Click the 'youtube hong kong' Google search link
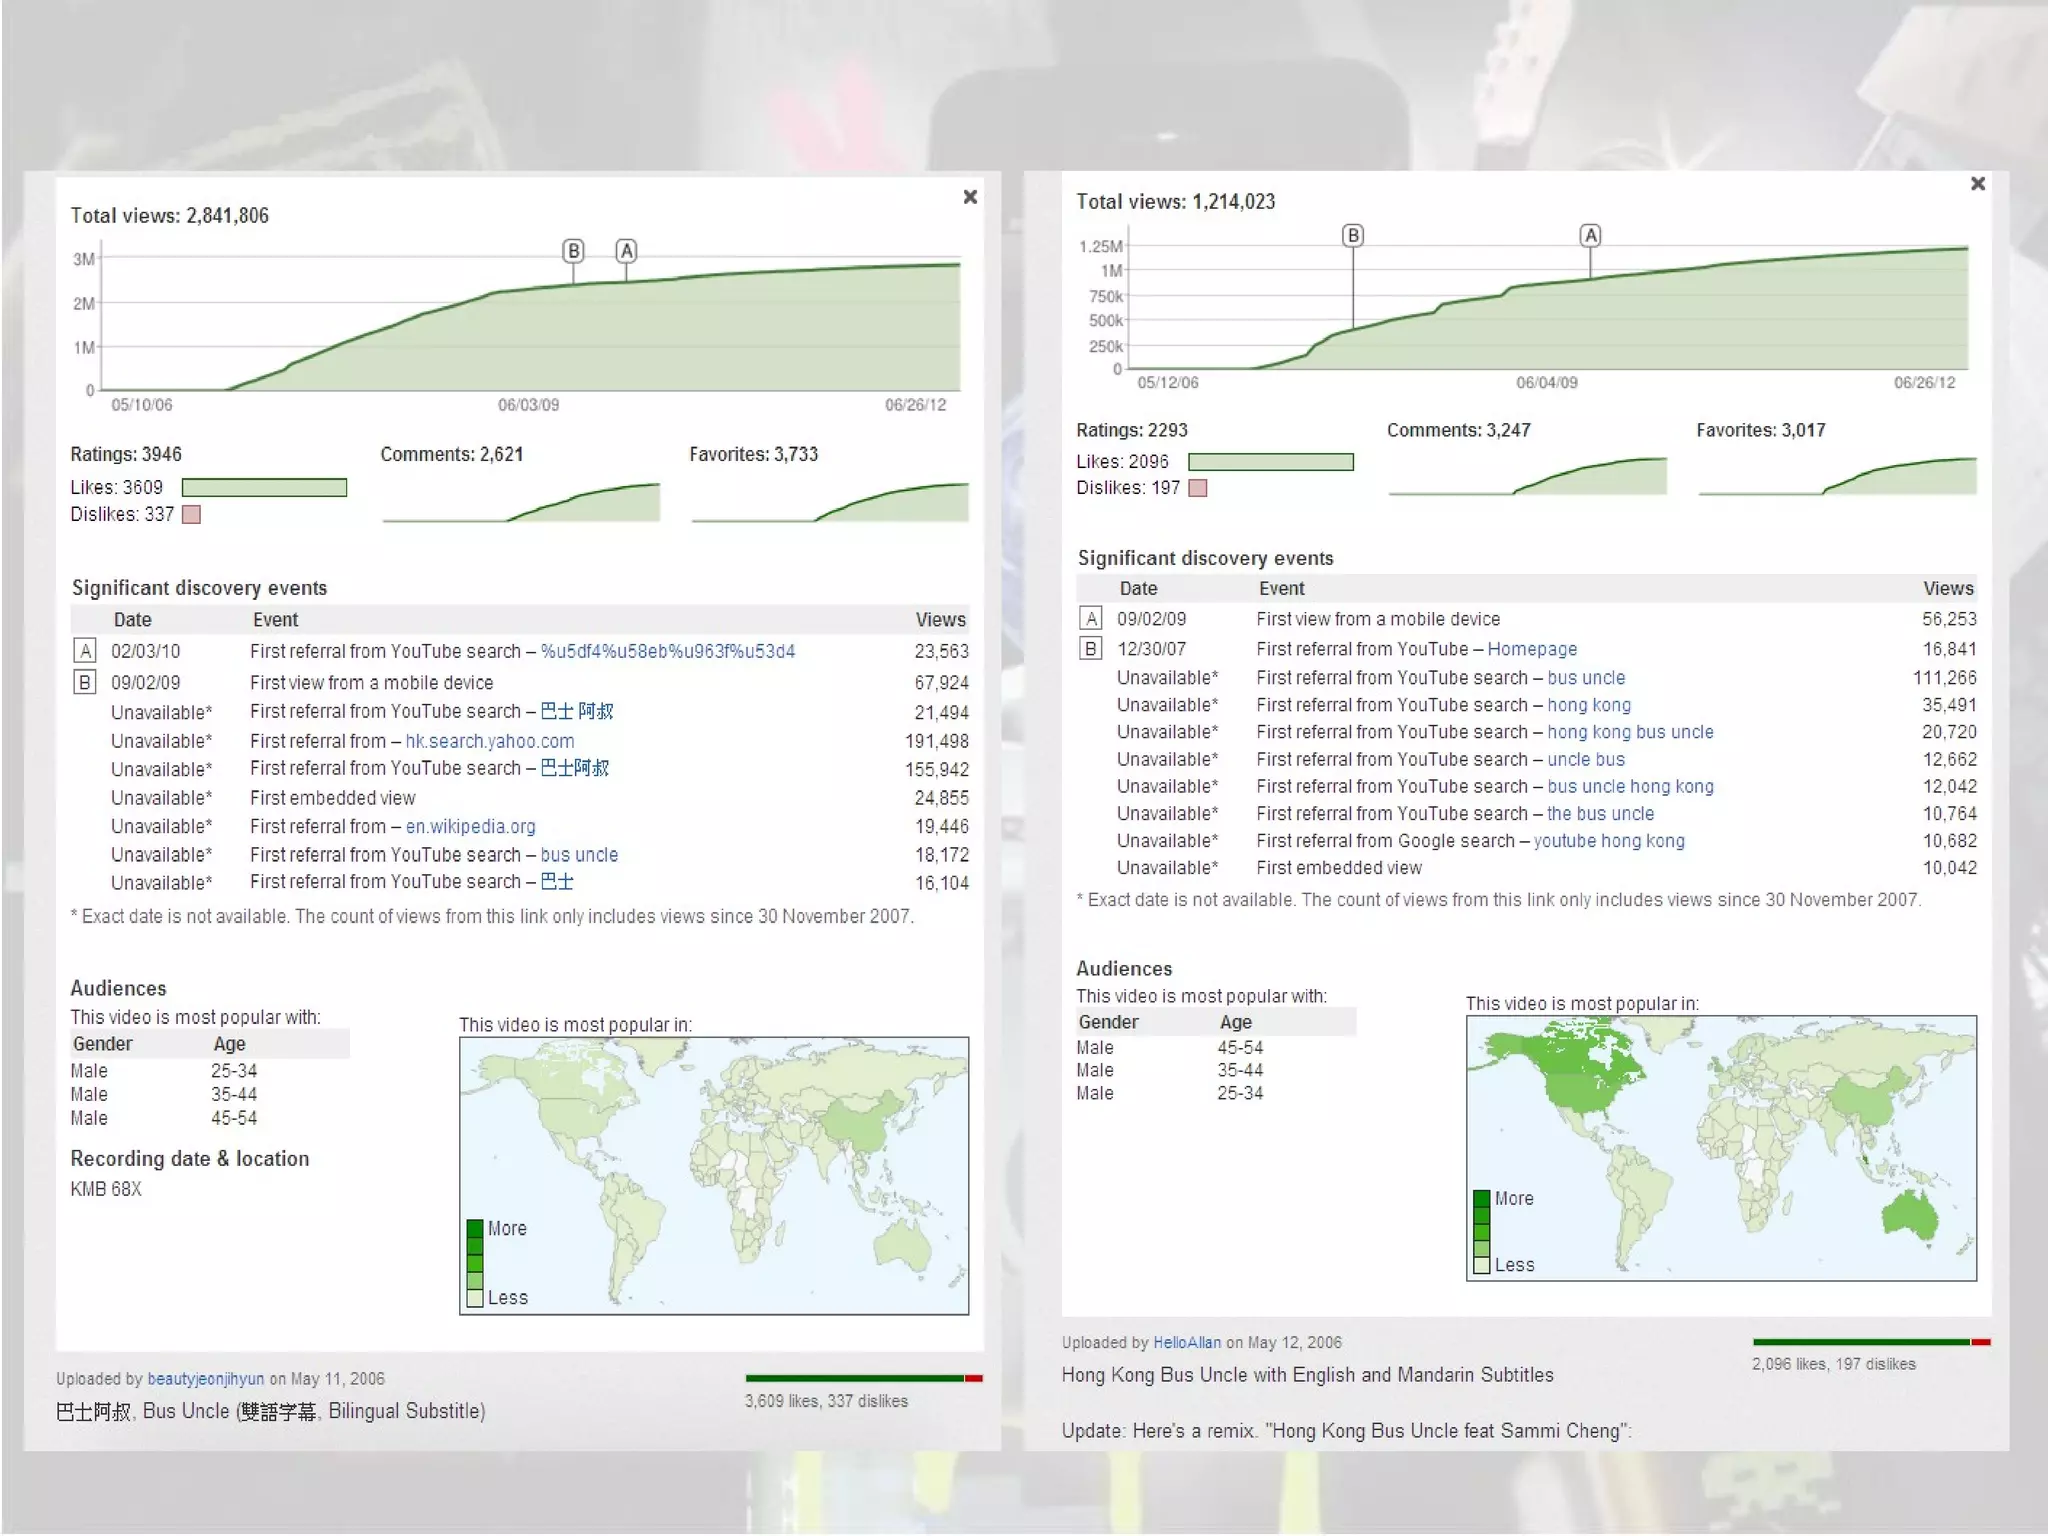 tap(1608, 841)
